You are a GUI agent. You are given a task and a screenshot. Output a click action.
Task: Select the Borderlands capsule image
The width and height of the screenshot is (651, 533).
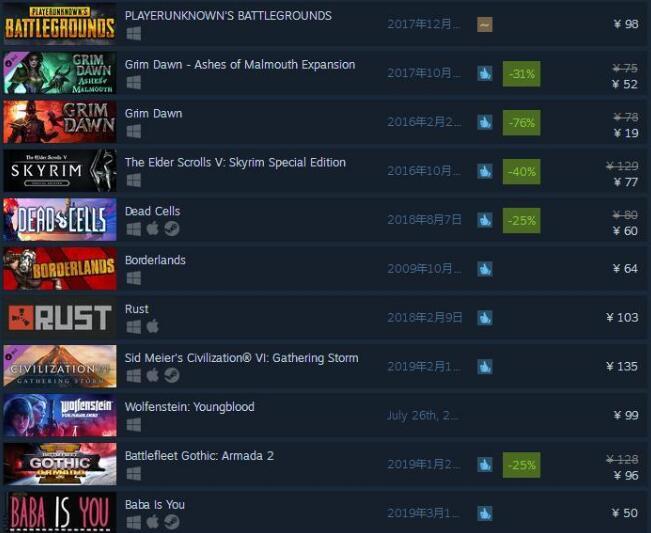[x=60, y=269]
